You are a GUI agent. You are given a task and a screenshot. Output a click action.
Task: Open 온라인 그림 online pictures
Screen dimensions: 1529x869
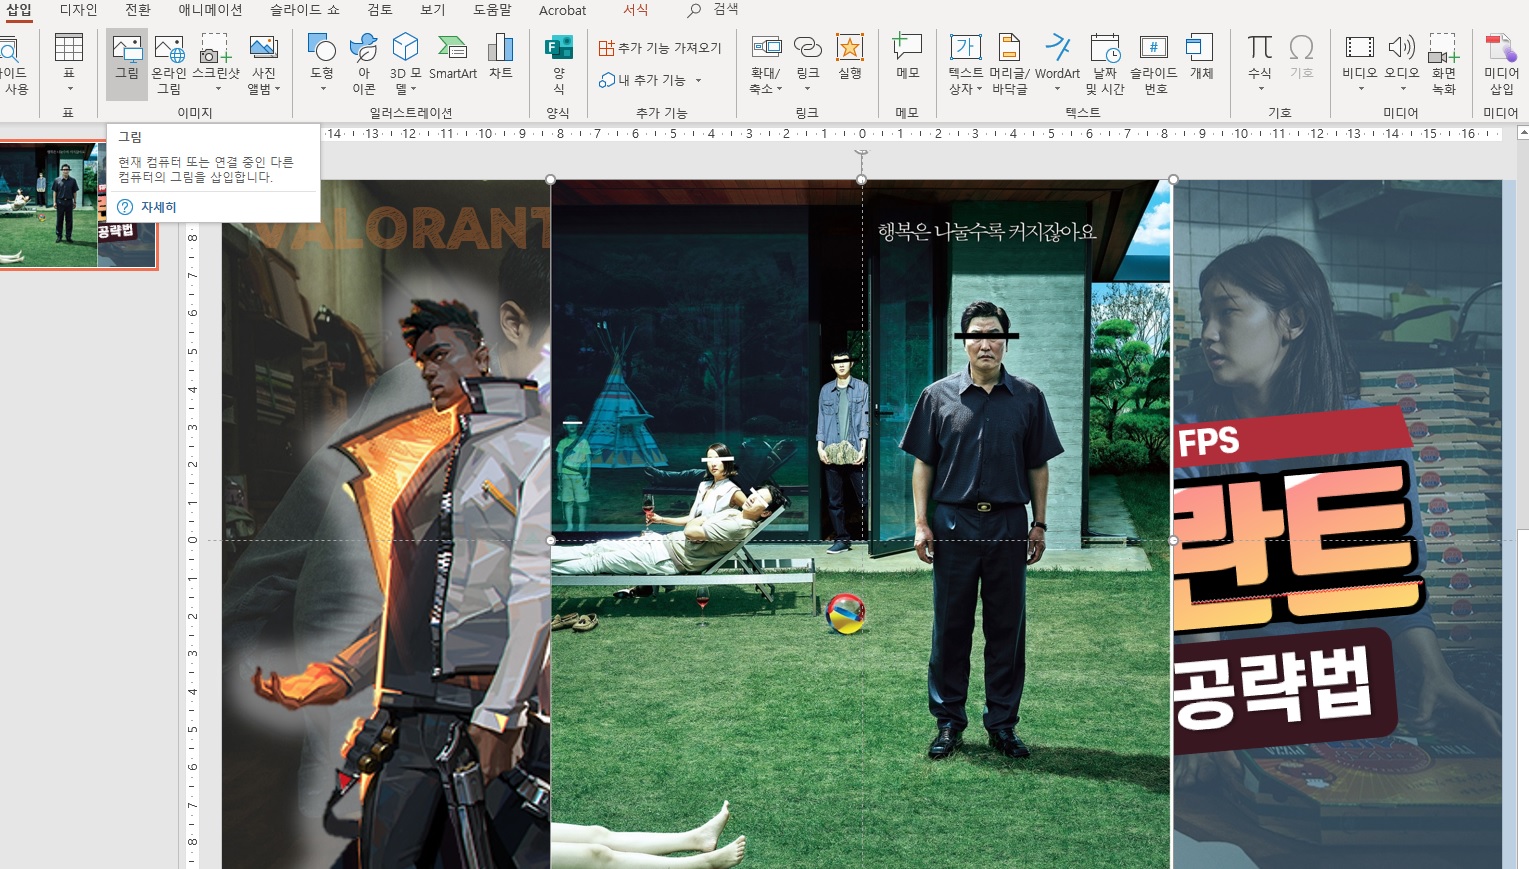169,64
